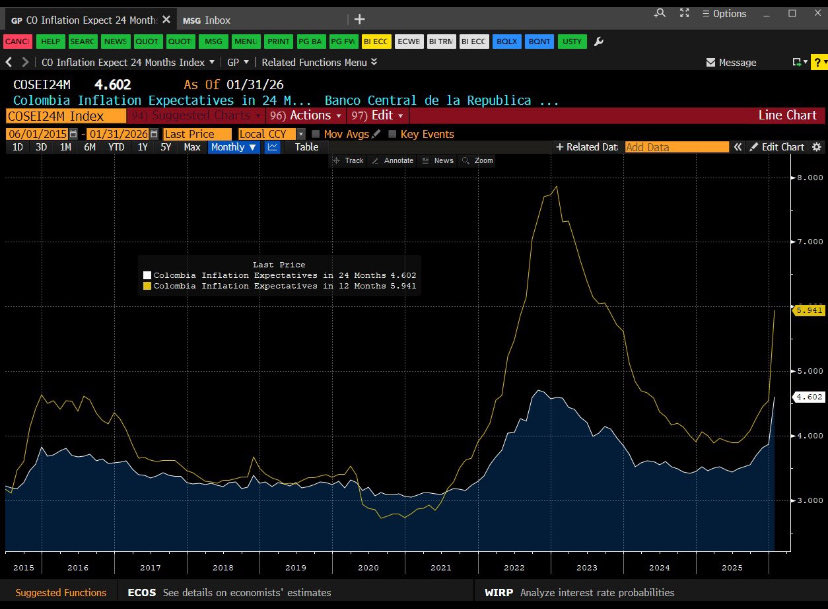Viewport: 828px width, 609px height.
Task: Click the green USTY shortcut button
Action: (x=572, y=41)
